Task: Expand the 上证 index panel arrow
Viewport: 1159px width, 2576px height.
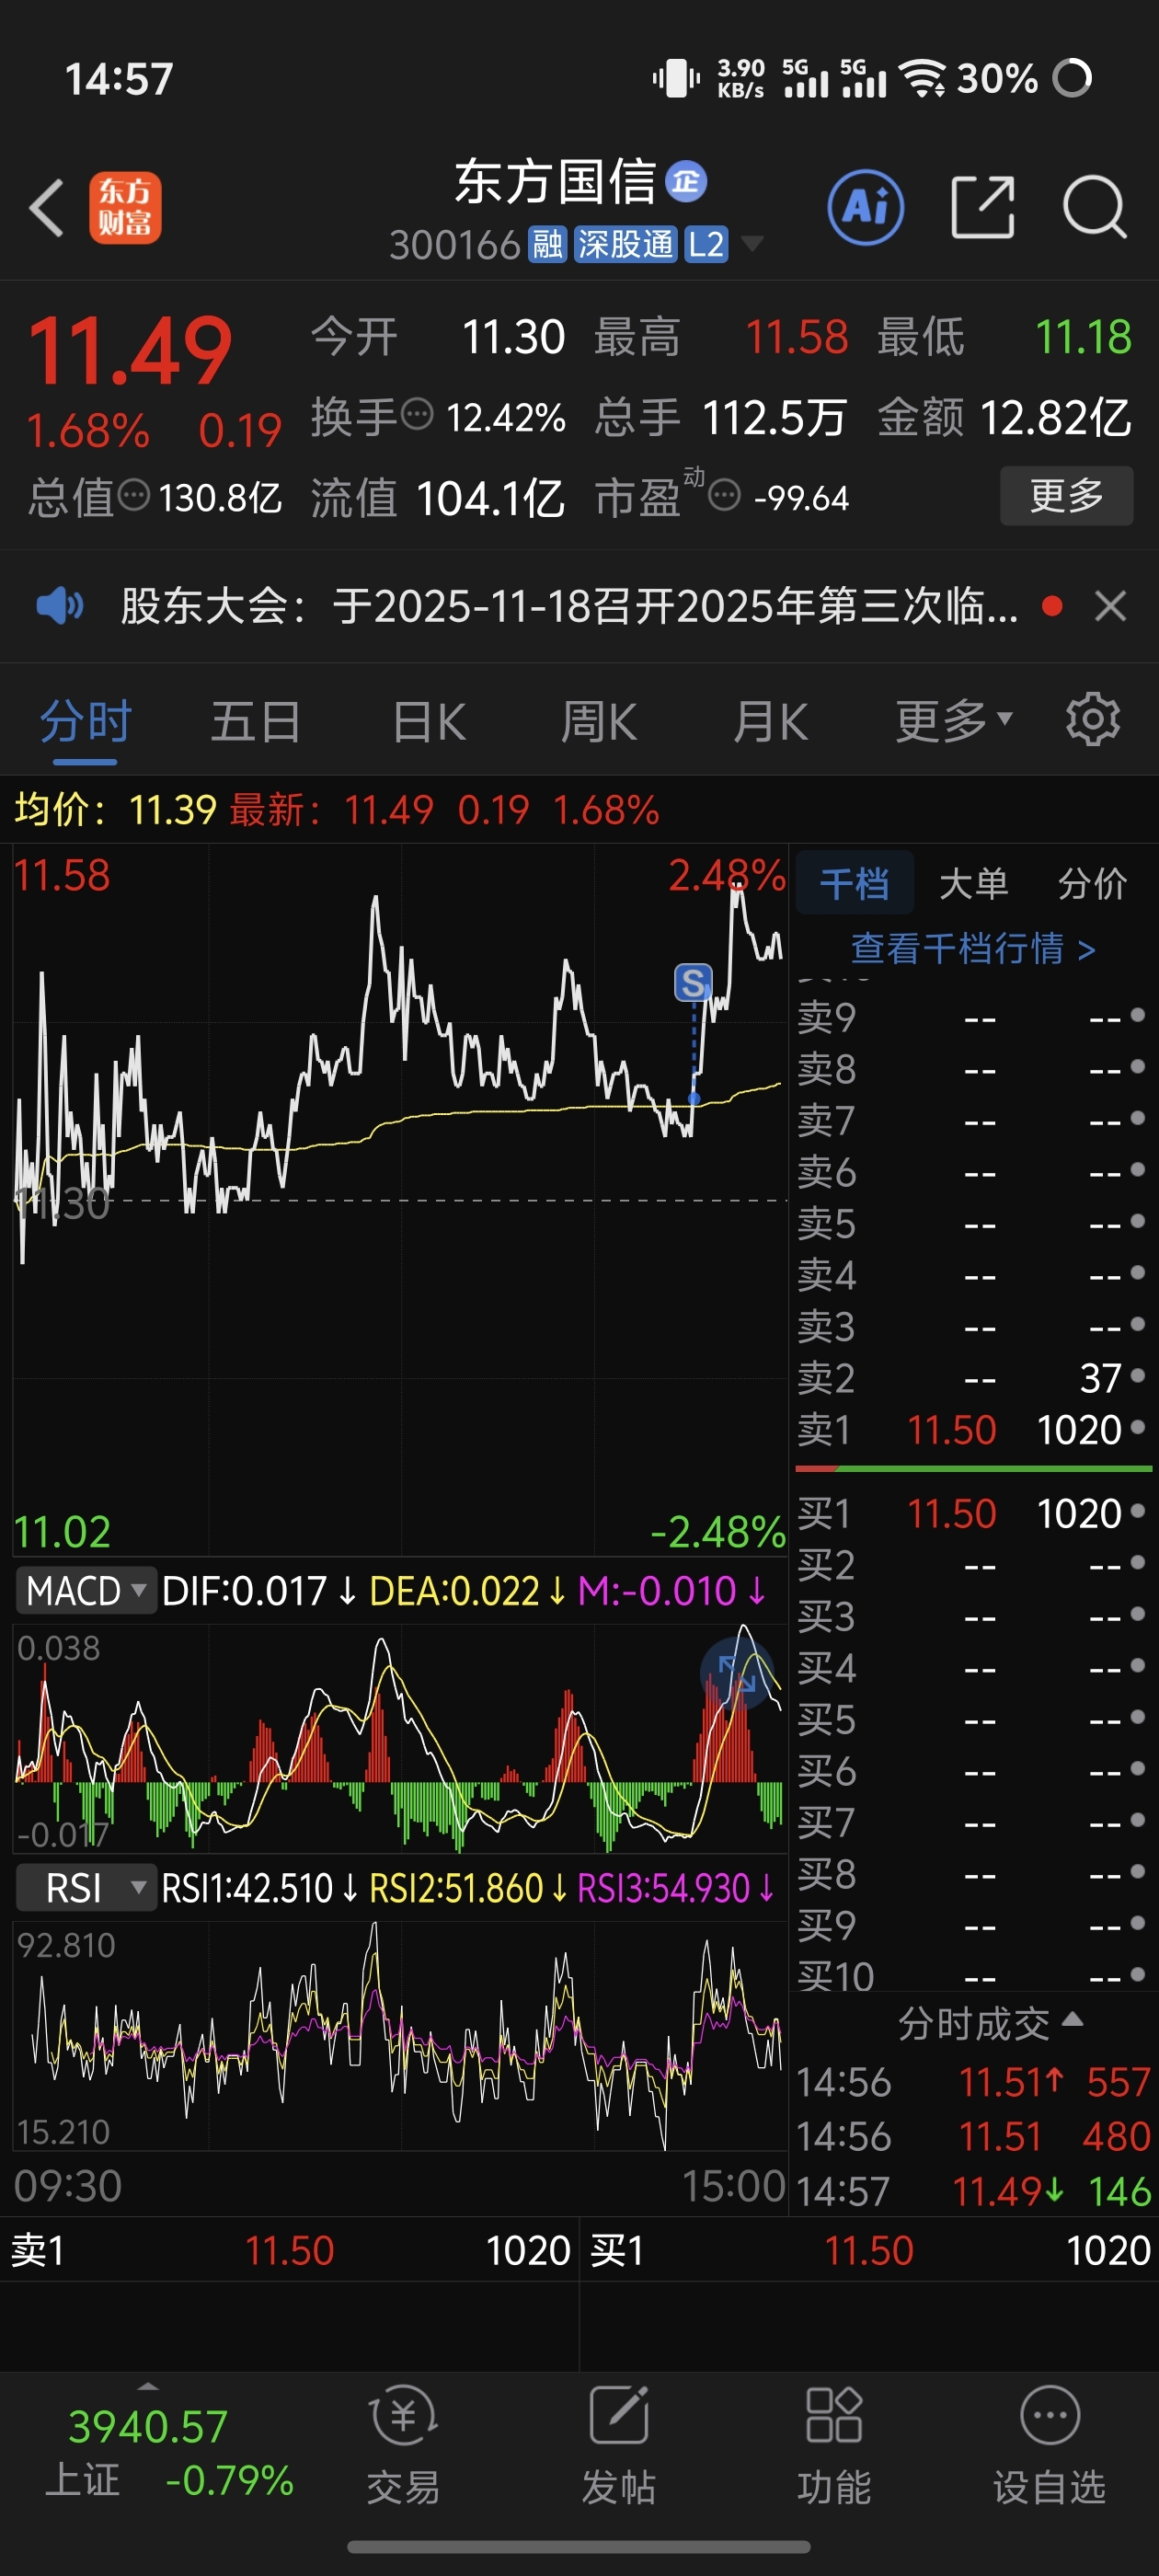Action: point(148,2386)
